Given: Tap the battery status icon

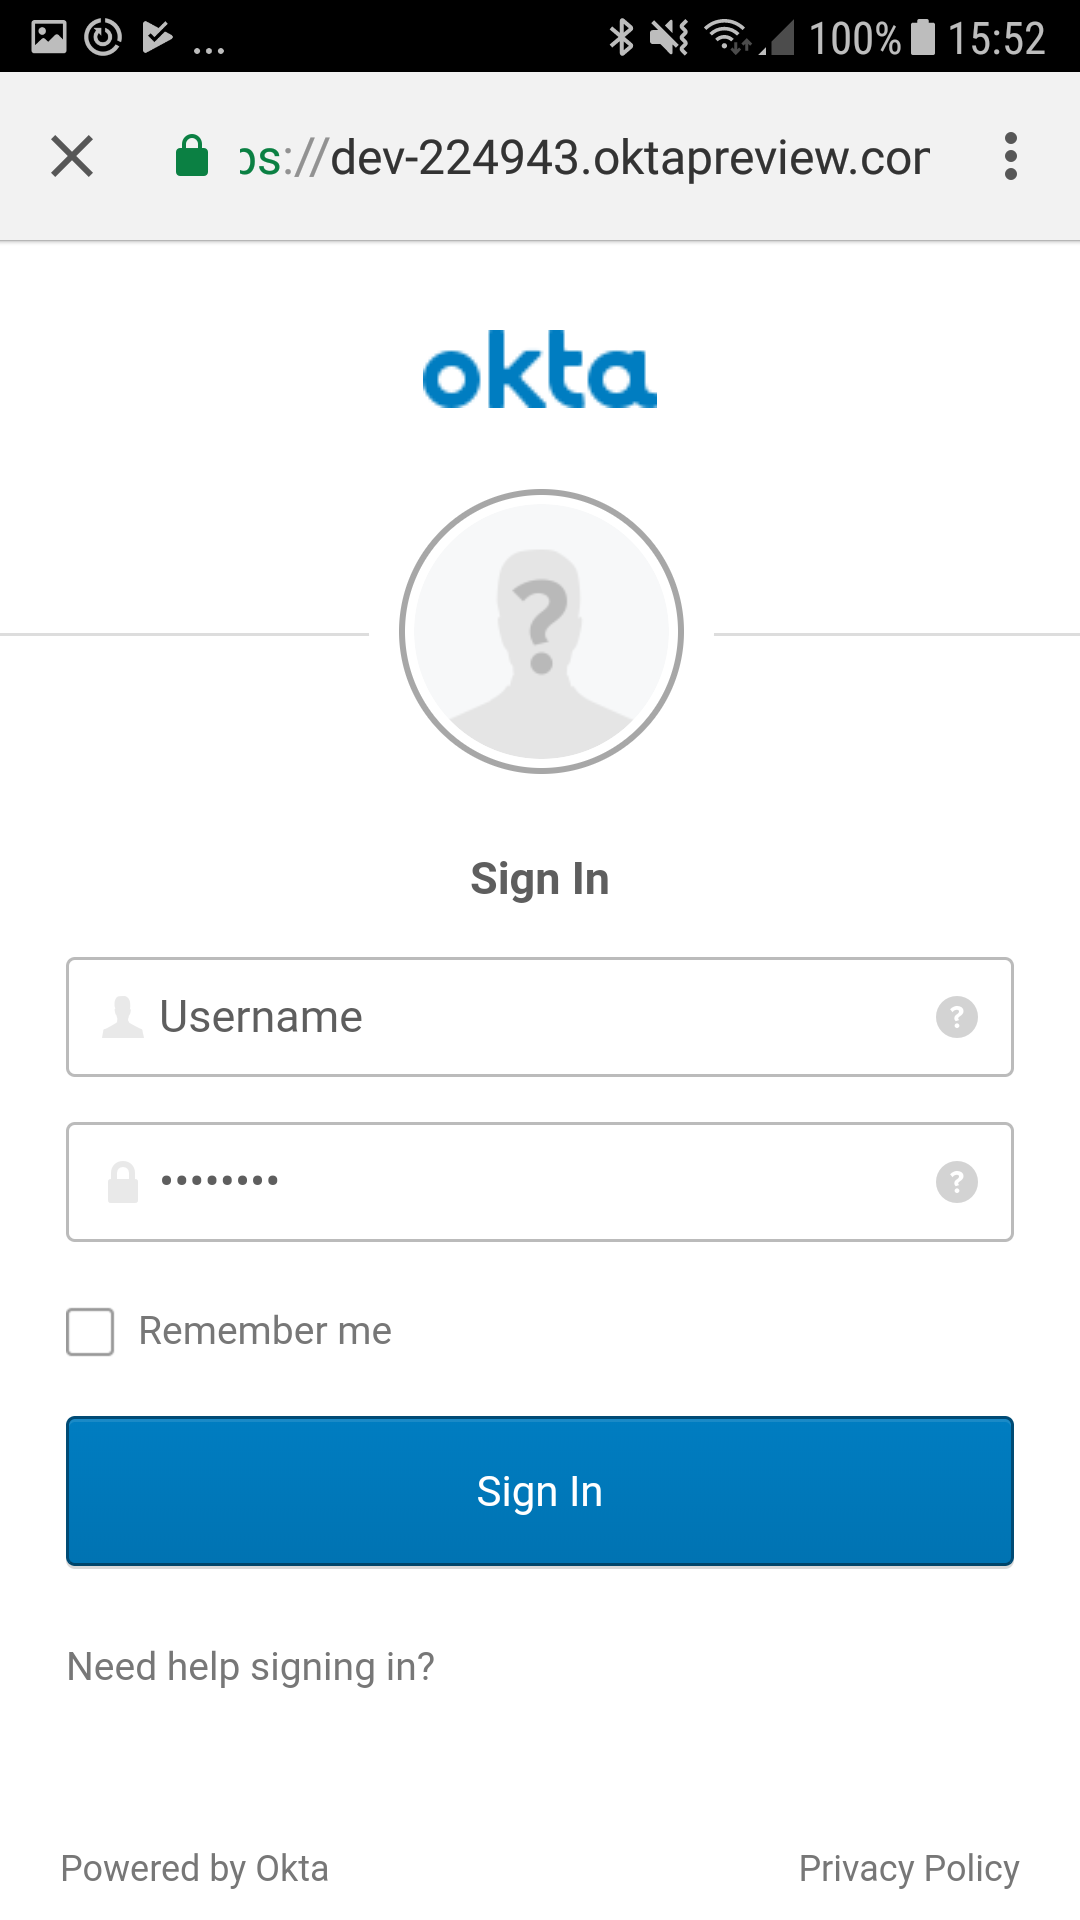Looking at the screenshot, I should coord(923,38).
